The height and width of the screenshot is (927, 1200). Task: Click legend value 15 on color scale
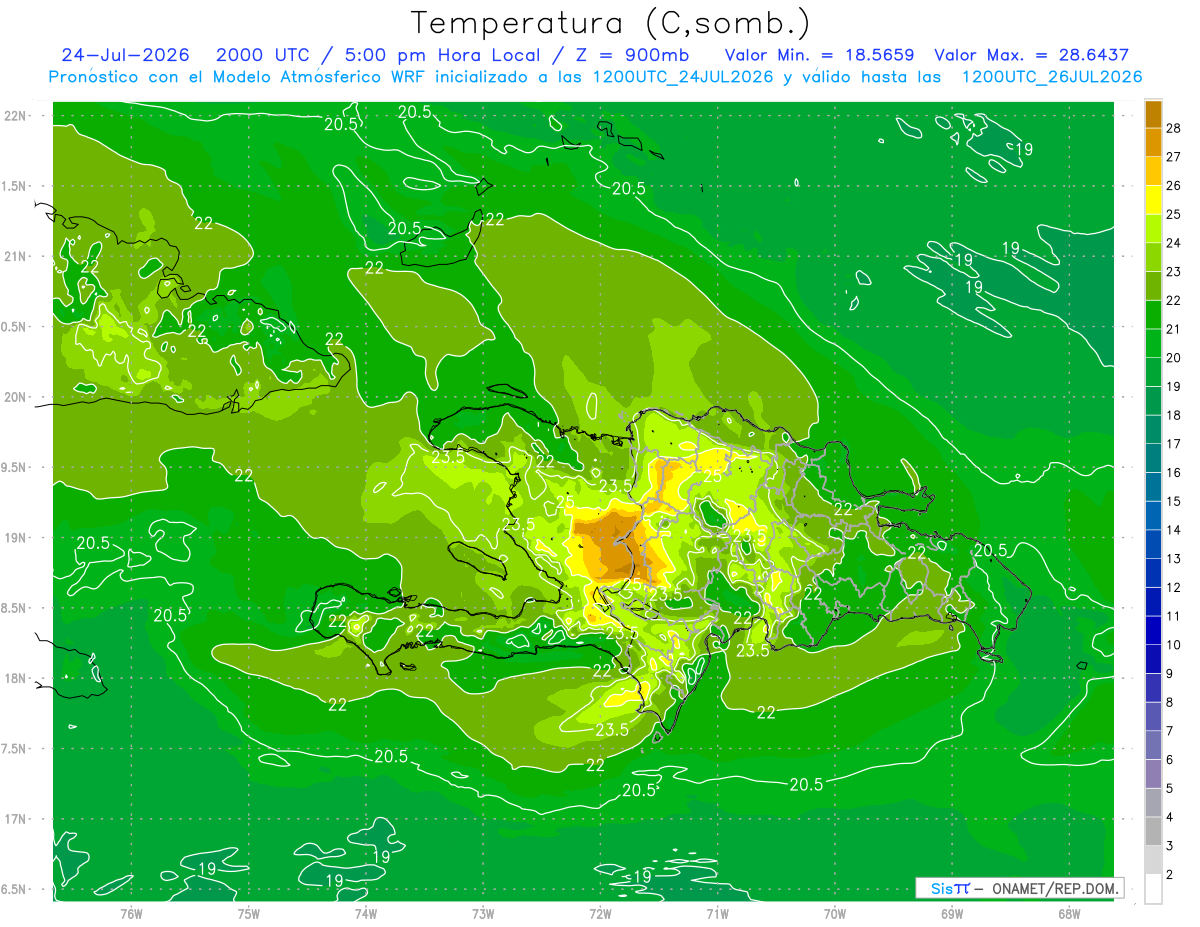point(1173,501)
